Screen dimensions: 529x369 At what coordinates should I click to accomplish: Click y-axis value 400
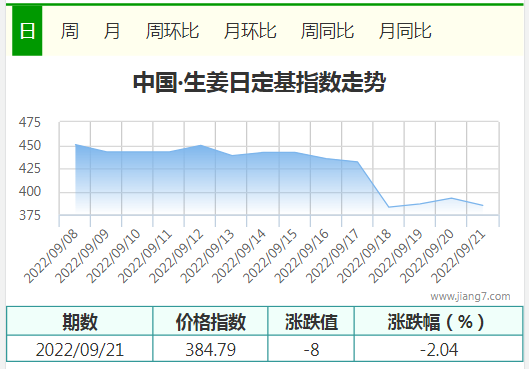(30, 192)
